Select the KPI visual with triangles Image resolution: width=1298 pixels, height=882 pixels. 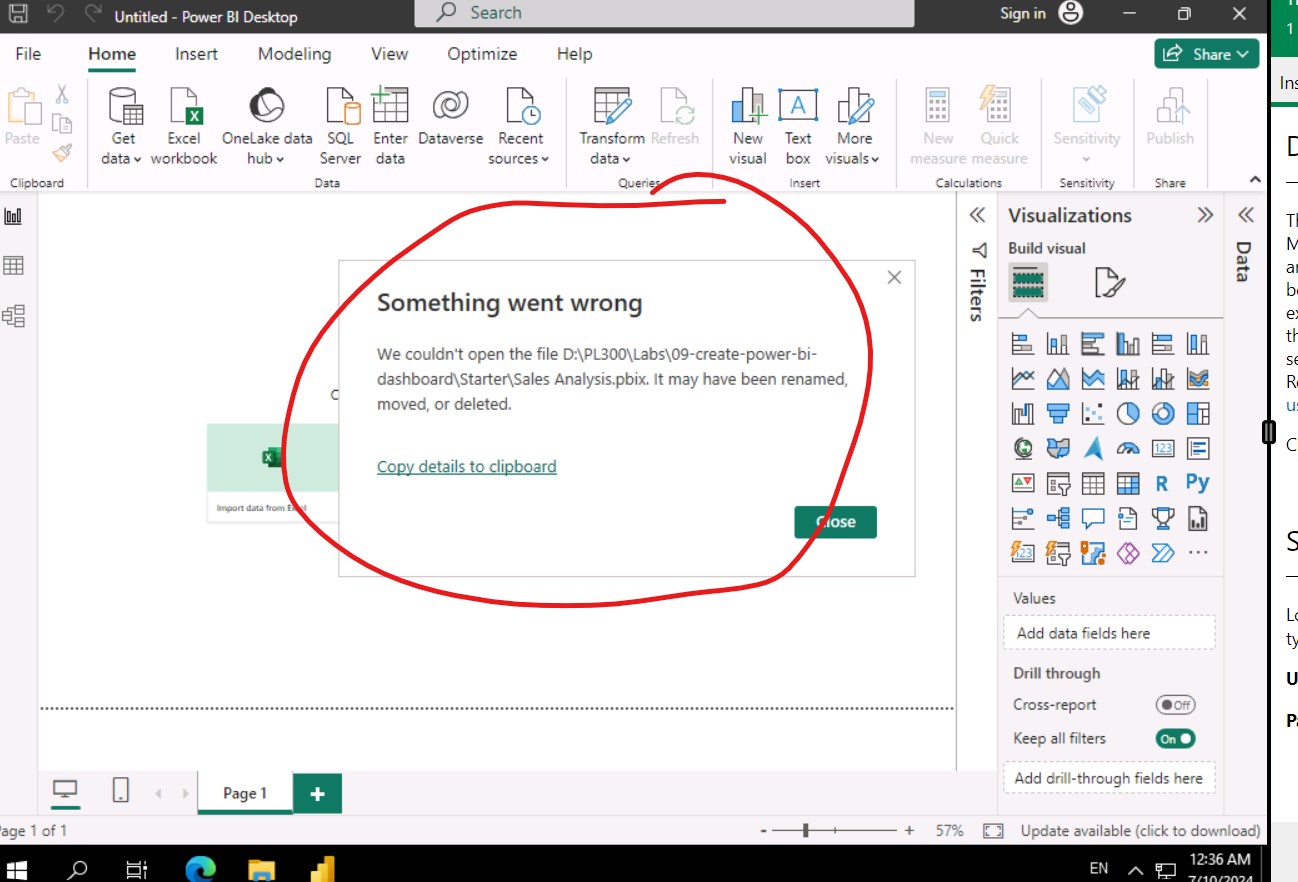click(1023, 483)
